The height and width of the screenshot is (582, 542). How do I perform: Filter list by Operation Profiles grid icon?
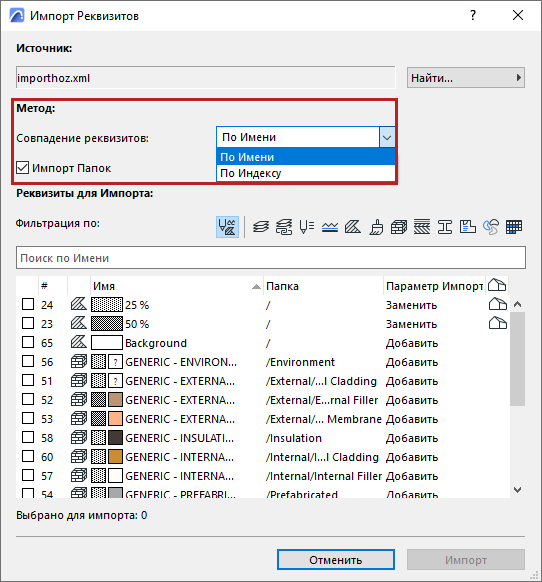click(x=514, y=226)
